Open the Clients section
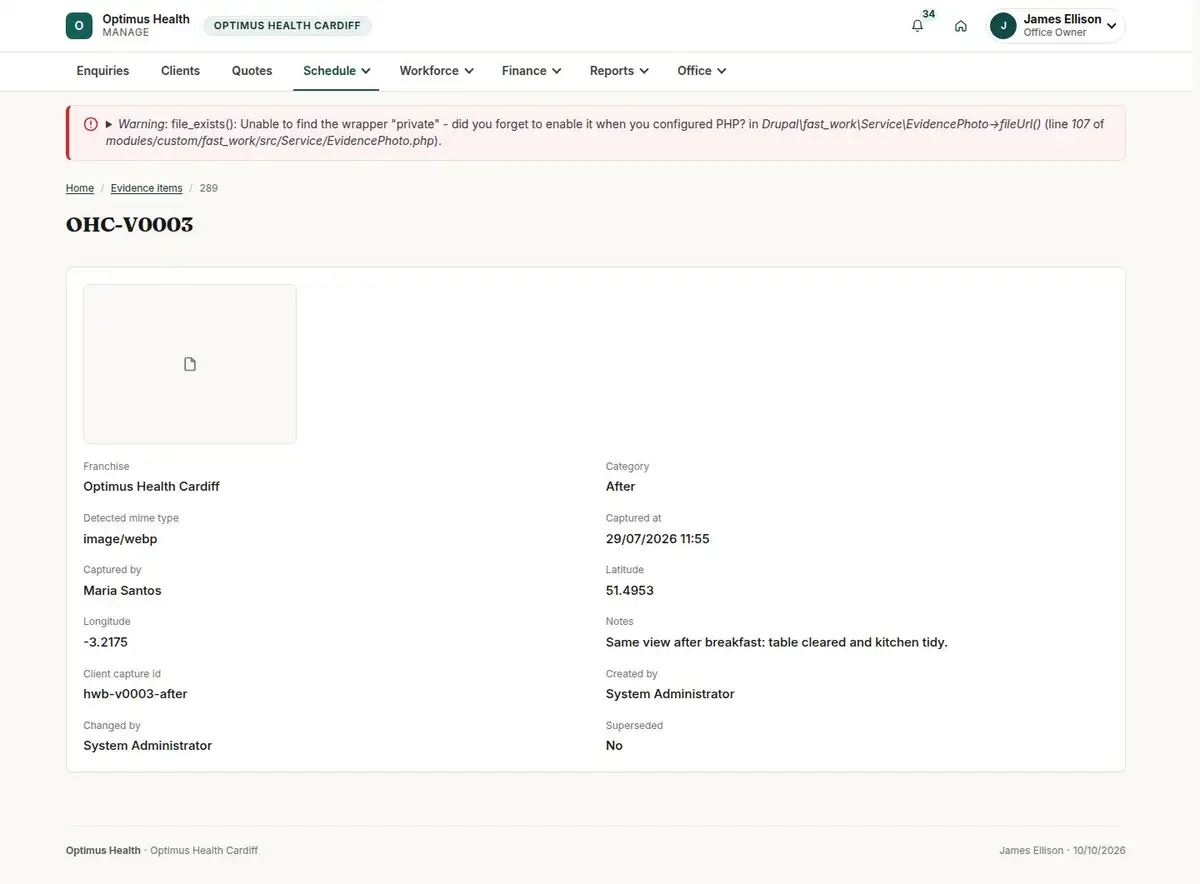Image resolution: width=1200 pixels, height=884 pixels. (x=181, y=71)
